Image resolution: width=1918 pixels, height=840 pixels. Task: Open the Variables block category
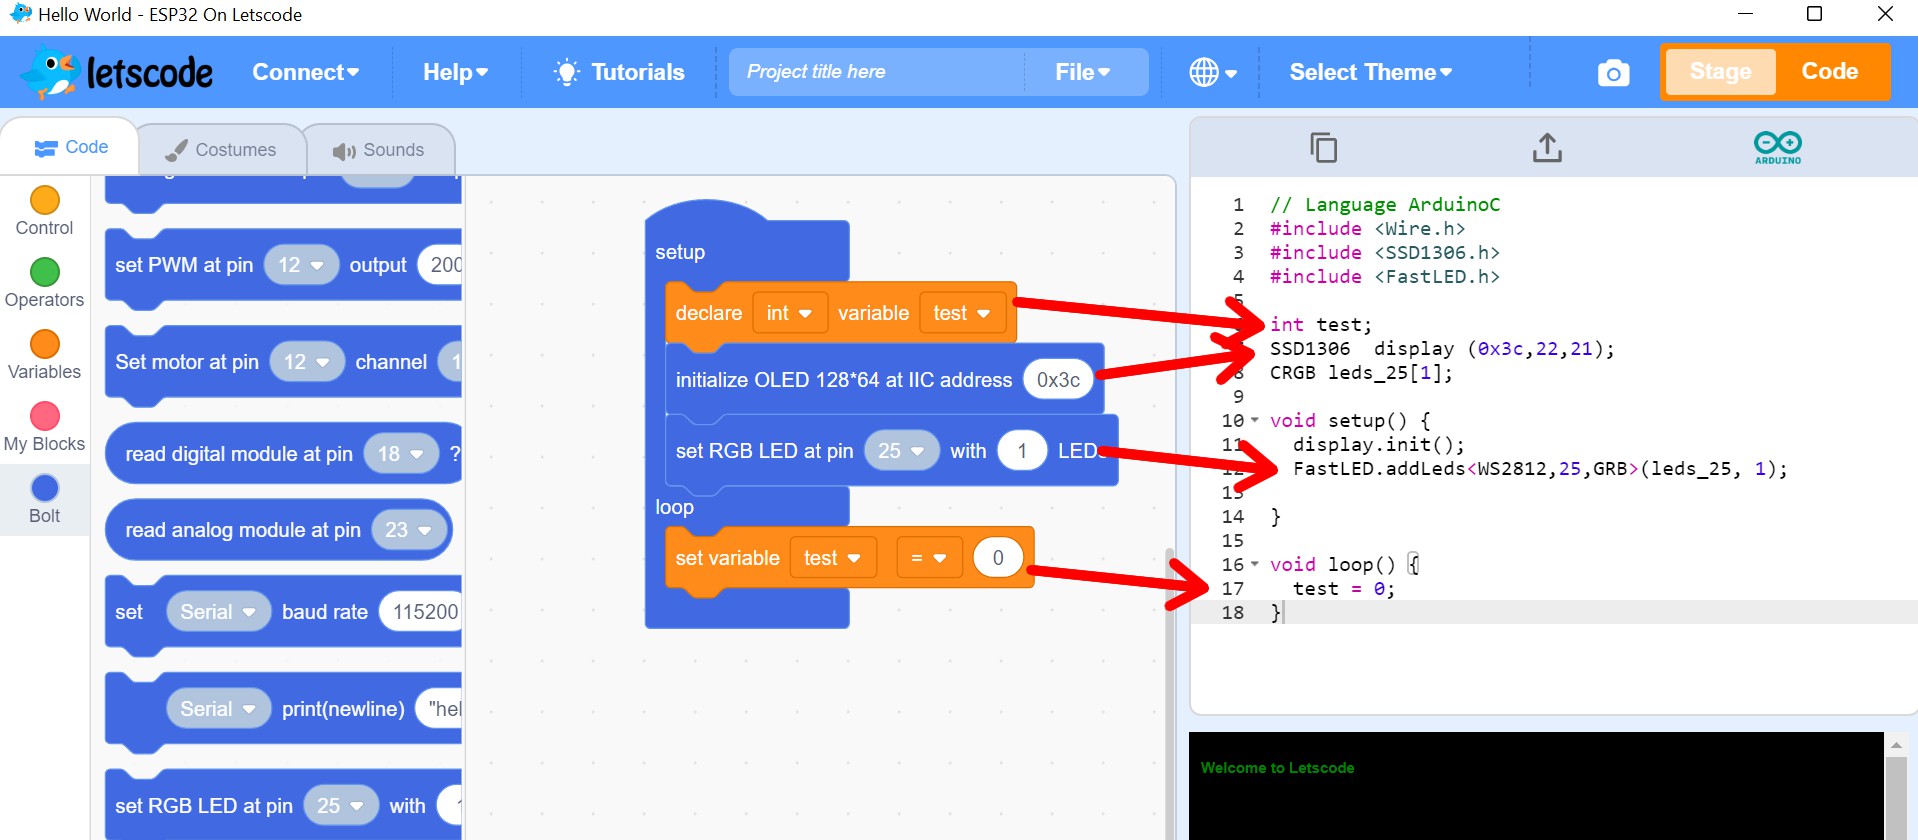44,355
